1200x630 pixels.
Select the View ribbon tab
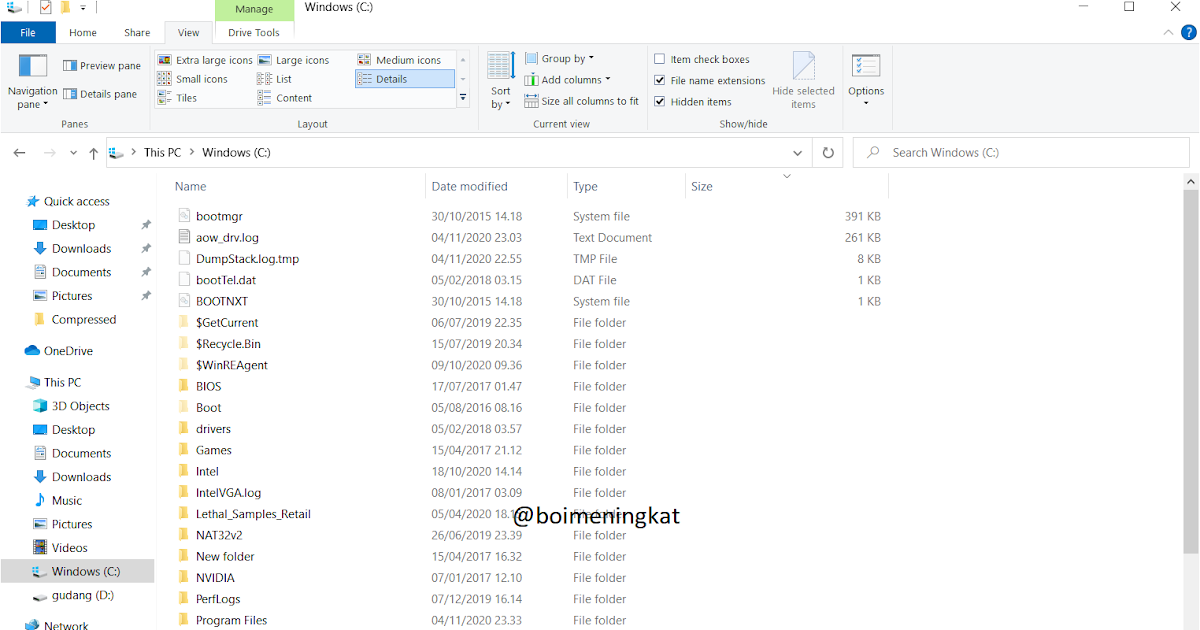pyautogui.click(x=188, y=33)
